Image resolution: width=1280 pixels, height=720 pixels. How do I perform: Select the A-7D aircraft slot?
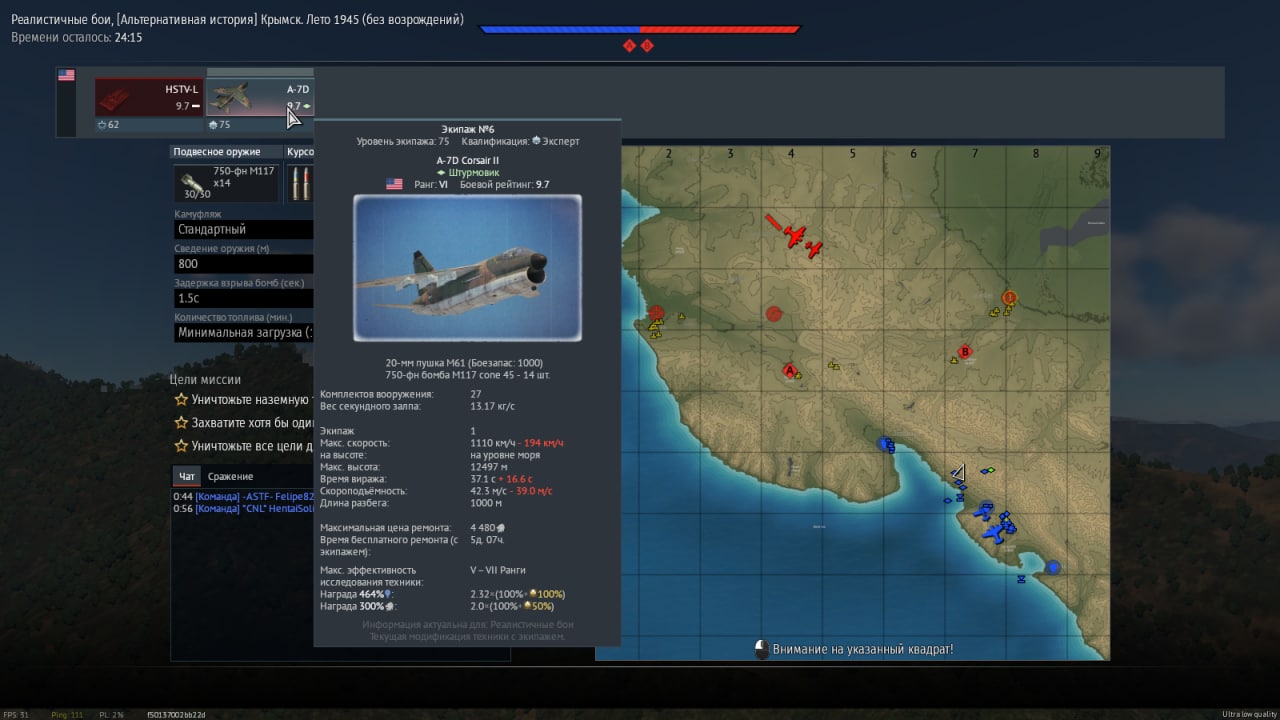click(260, 98)
